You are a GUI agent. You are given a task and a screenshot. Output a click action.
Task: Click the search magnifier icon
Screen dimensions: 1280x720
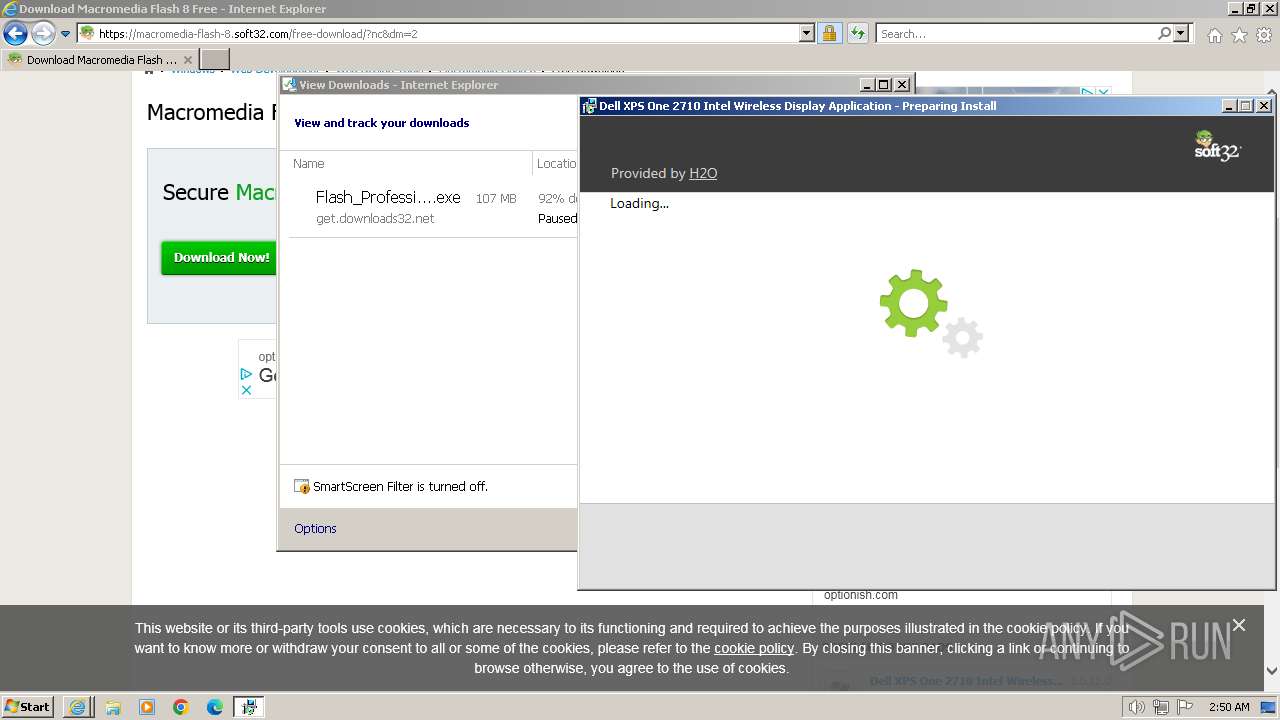[1164, 33]
